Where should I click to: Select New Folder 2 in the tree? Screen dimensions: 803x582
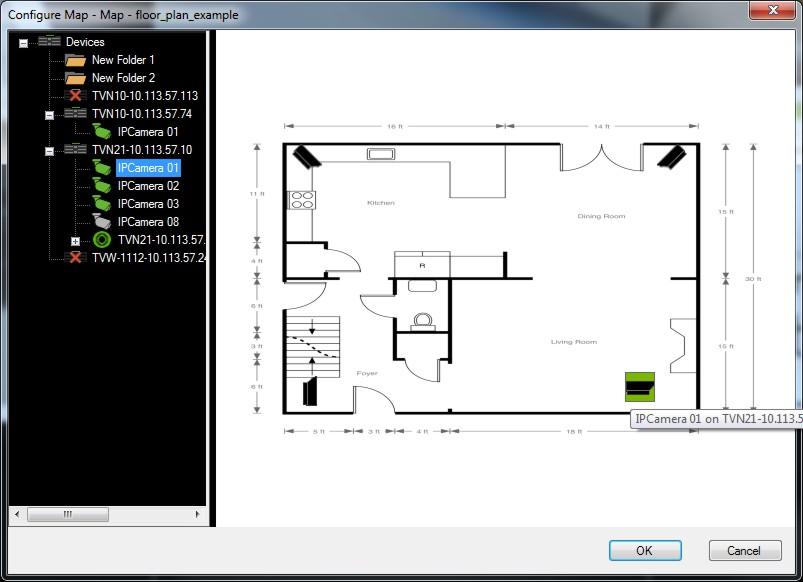pos(123,78)
